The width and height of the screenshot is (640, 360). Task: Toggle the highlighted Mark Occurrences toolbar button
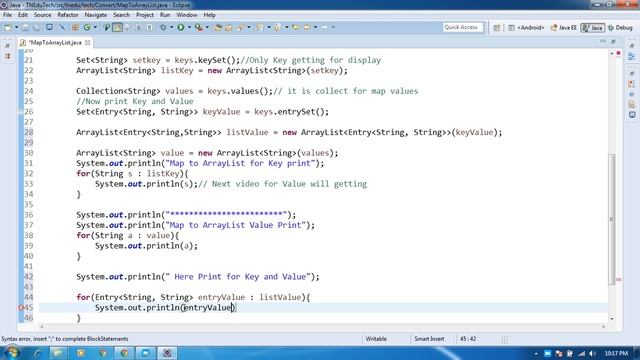pos(118,27)
